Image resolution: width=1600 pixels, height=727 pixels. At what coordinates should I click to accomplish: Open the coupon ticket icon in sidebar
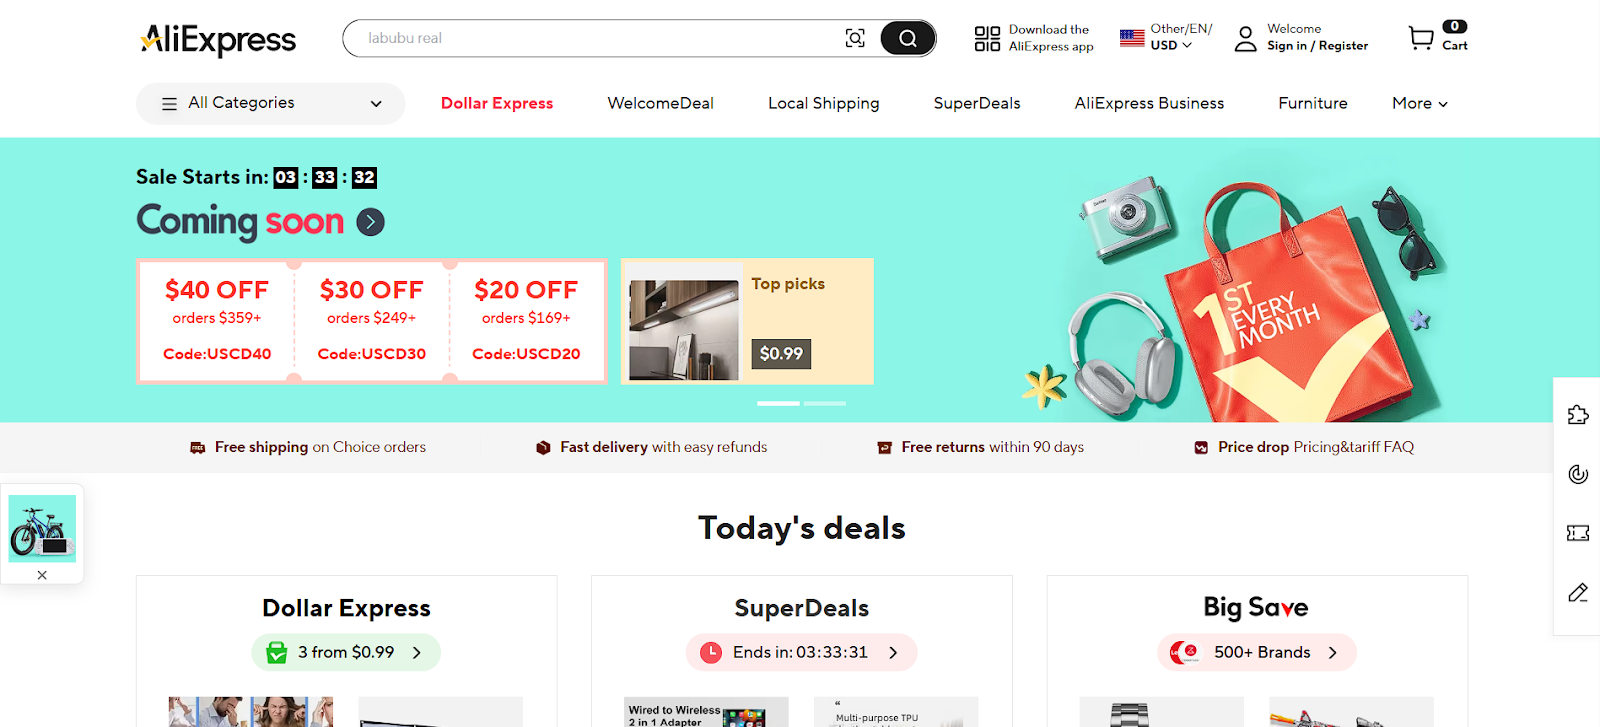[x=1578, y=533]
